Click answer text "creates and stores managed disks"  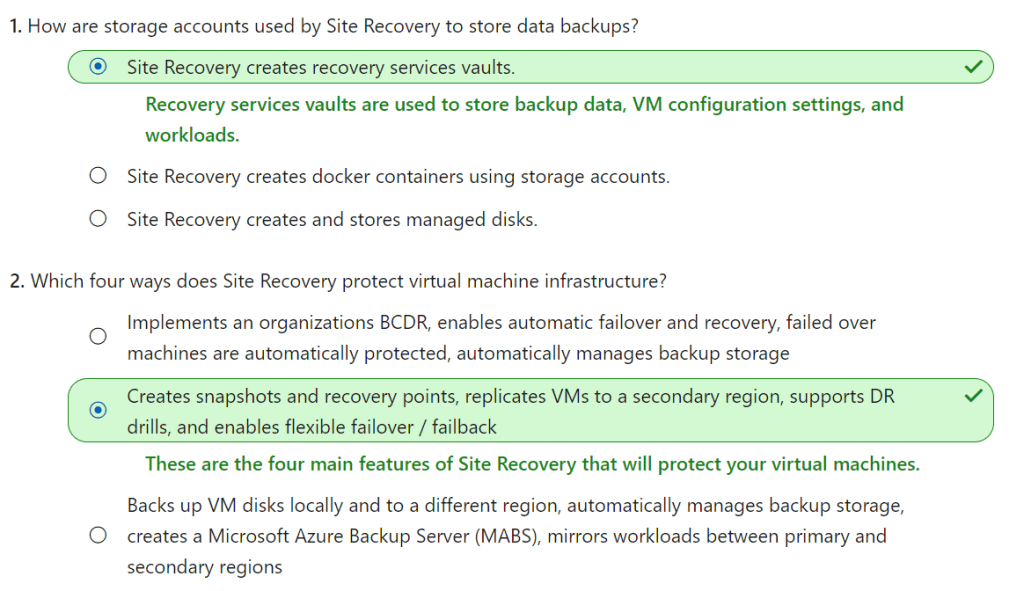coord(331,219)
